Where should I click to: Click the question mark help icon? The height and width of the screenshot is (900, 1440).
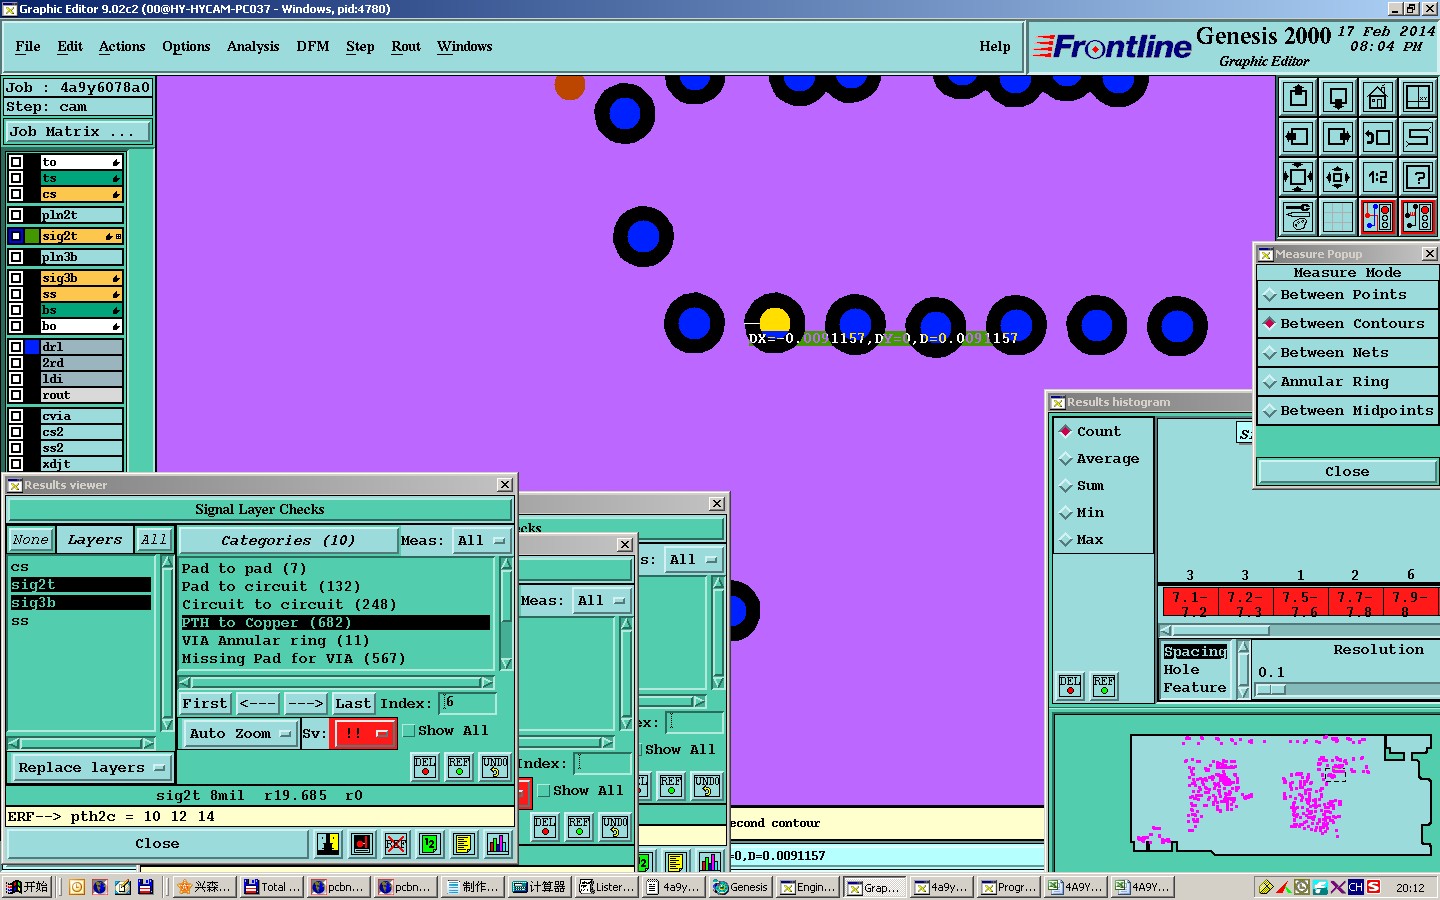1418,177
